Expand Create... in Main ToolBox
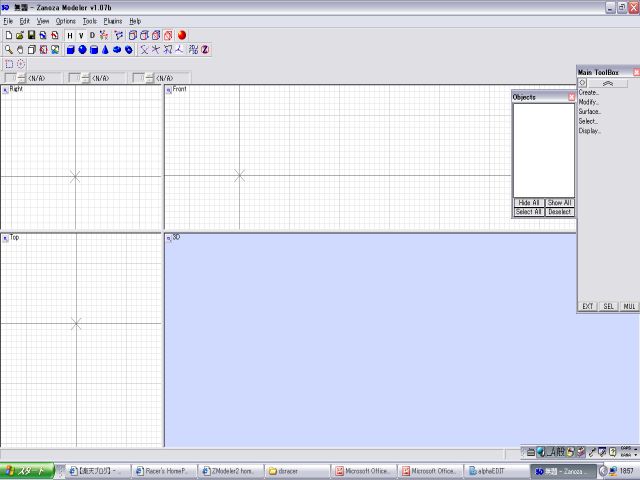The height and width of the screenshot is (480, 640). (589, 93)
